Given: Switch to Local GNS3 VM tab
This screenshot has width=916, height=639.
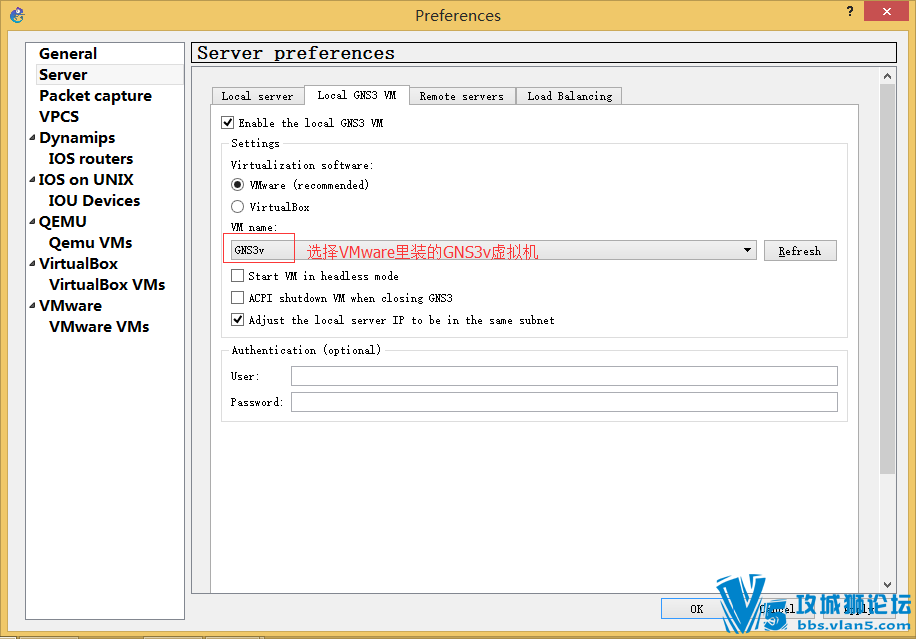Looking at the screenshot, I should pos(357,95).
